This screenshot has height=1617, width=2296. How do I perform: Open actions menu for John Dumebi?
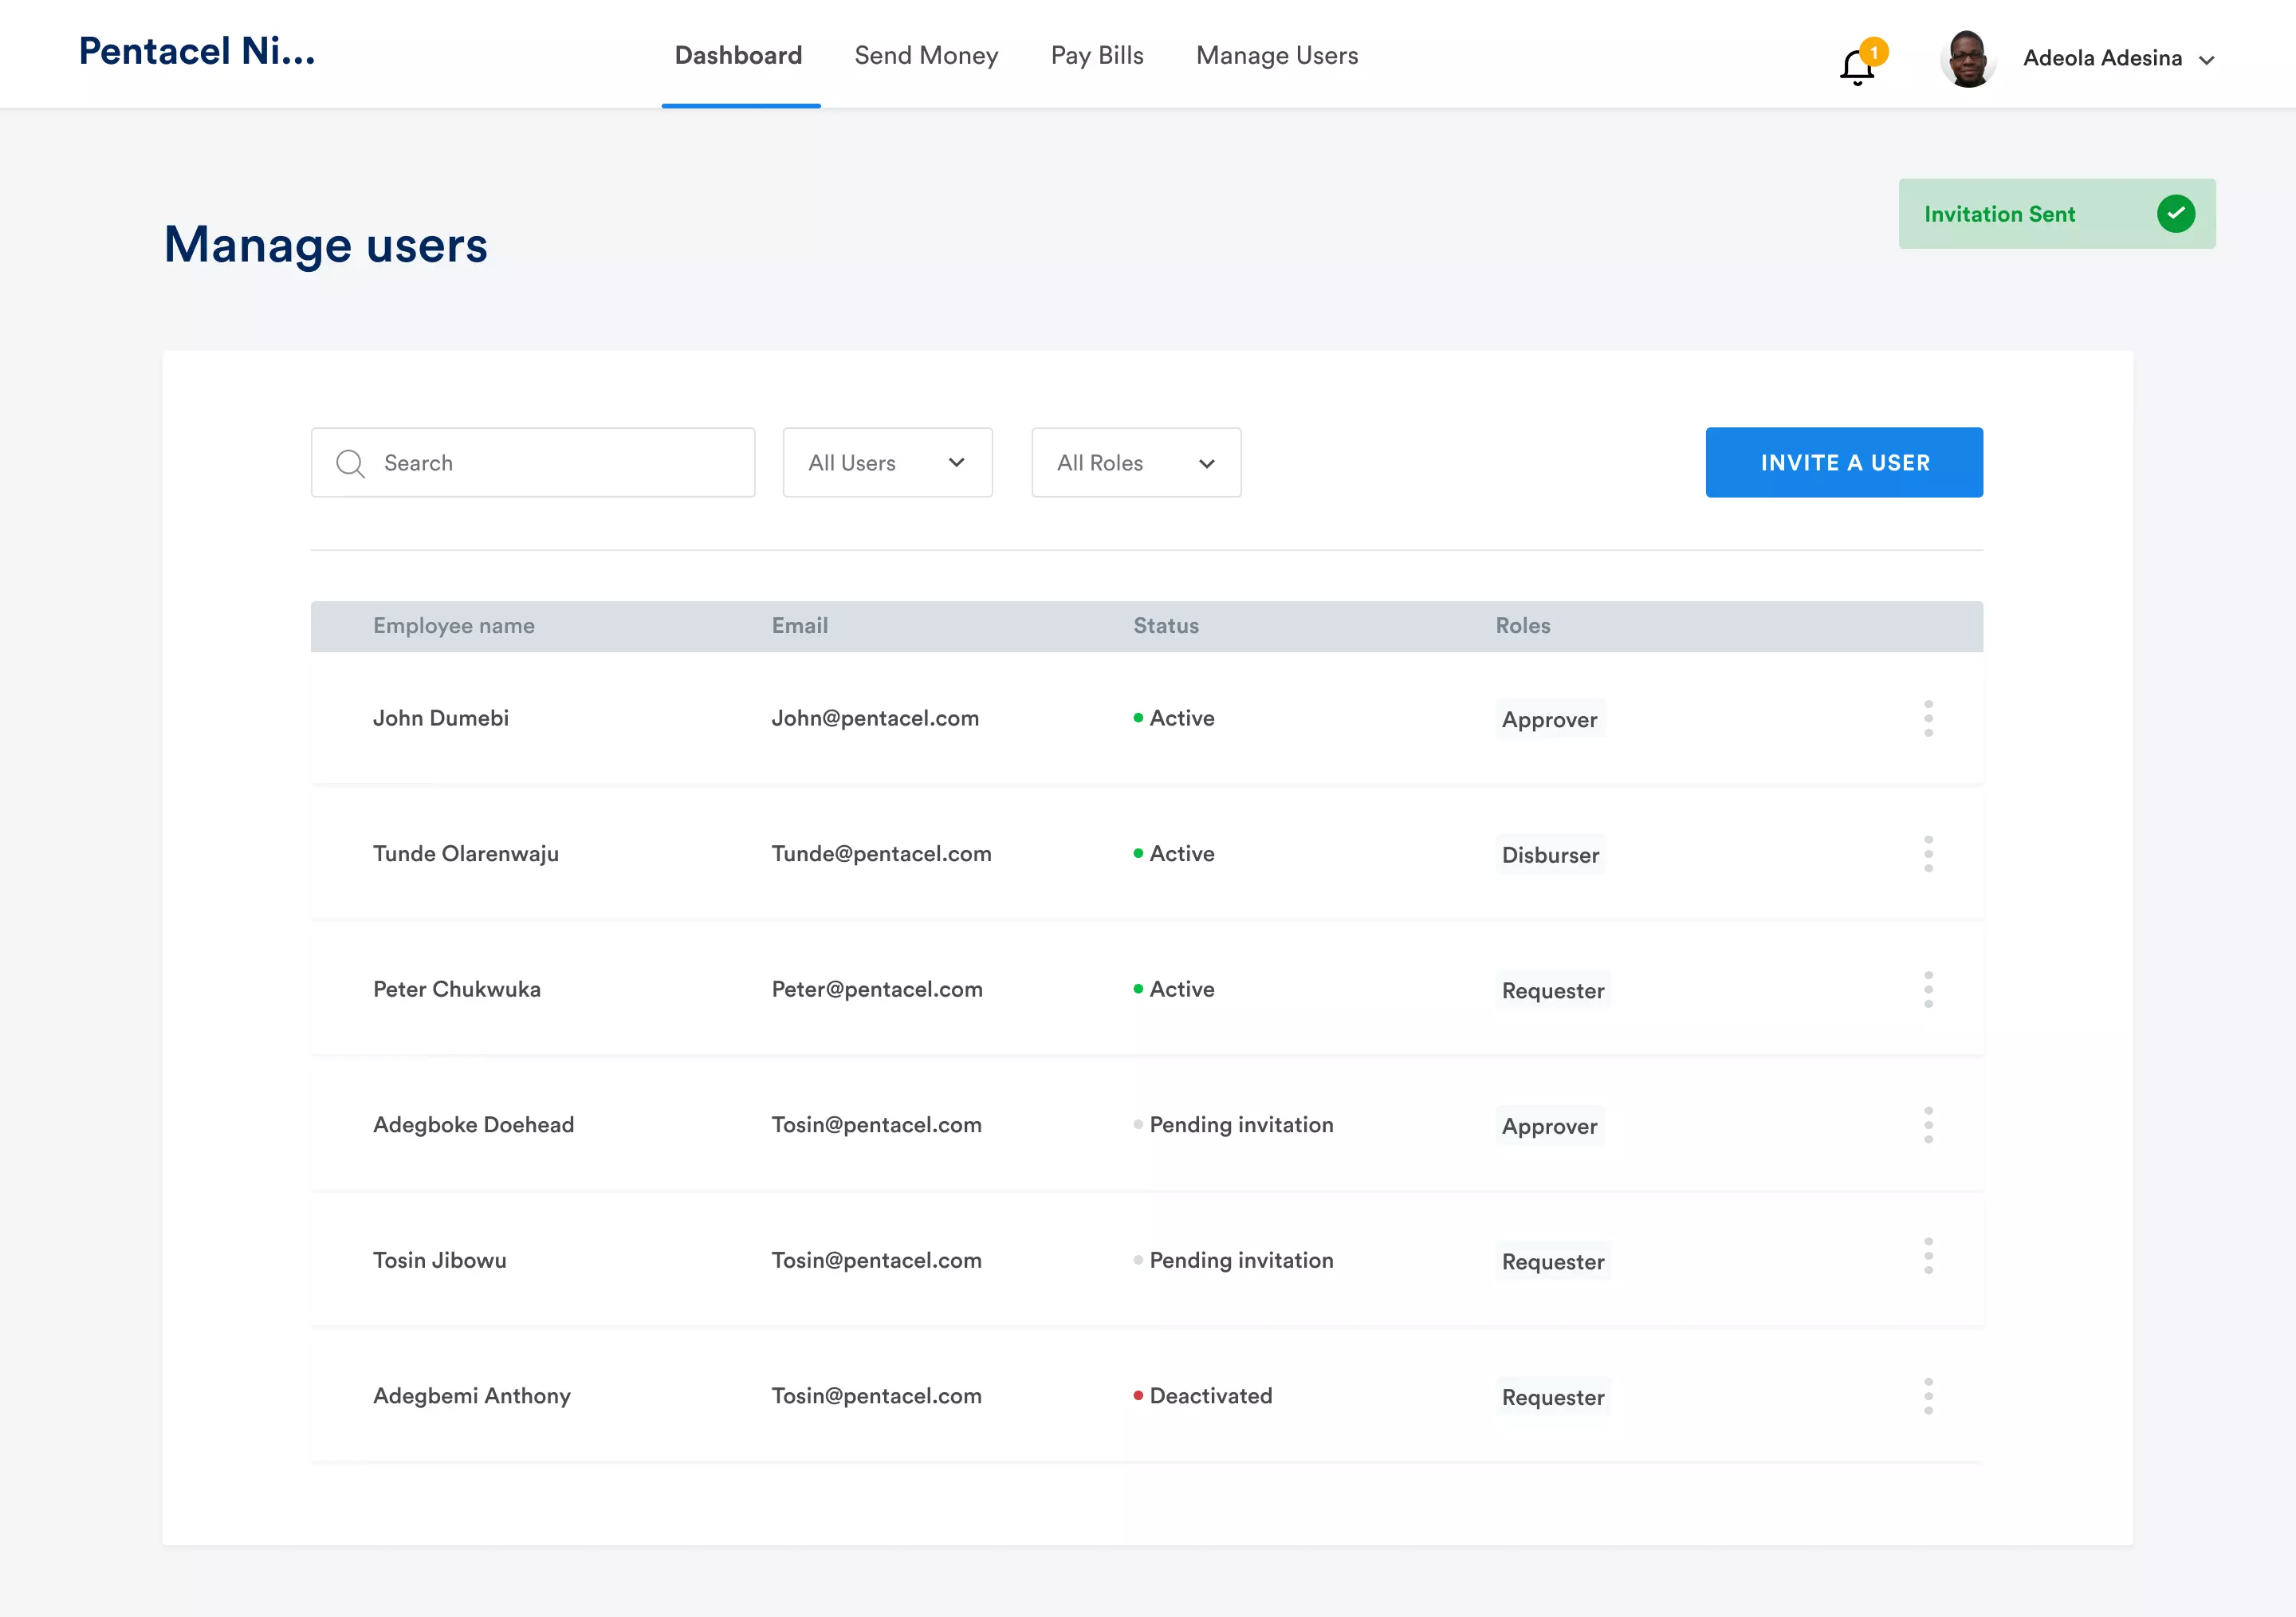click(1928, 718)
